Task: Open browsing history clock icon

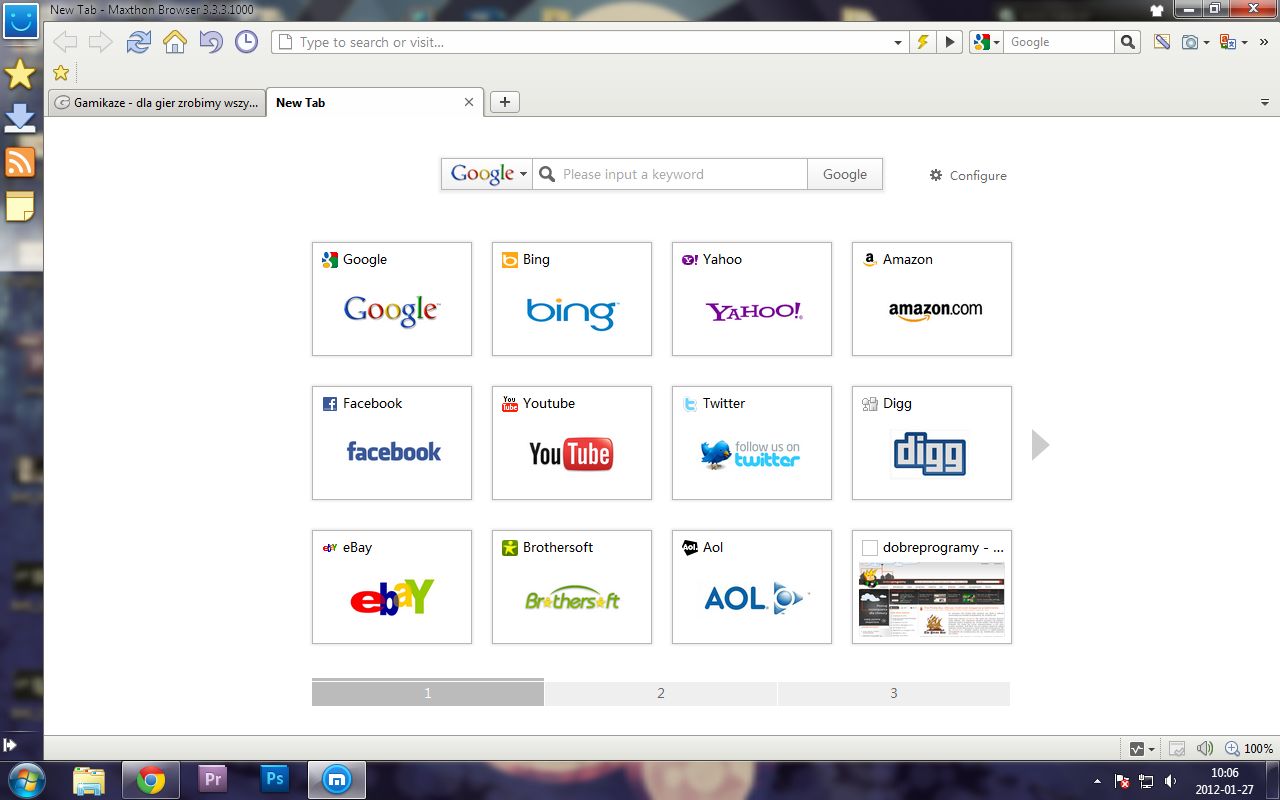Action: (246, 42)
